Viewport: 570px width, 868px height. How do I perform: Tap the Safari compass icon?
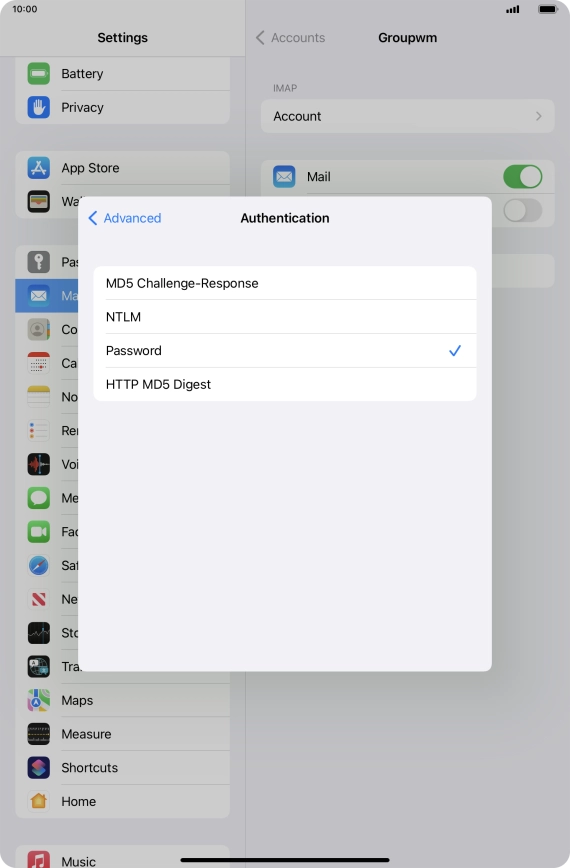tap(39, 565)
